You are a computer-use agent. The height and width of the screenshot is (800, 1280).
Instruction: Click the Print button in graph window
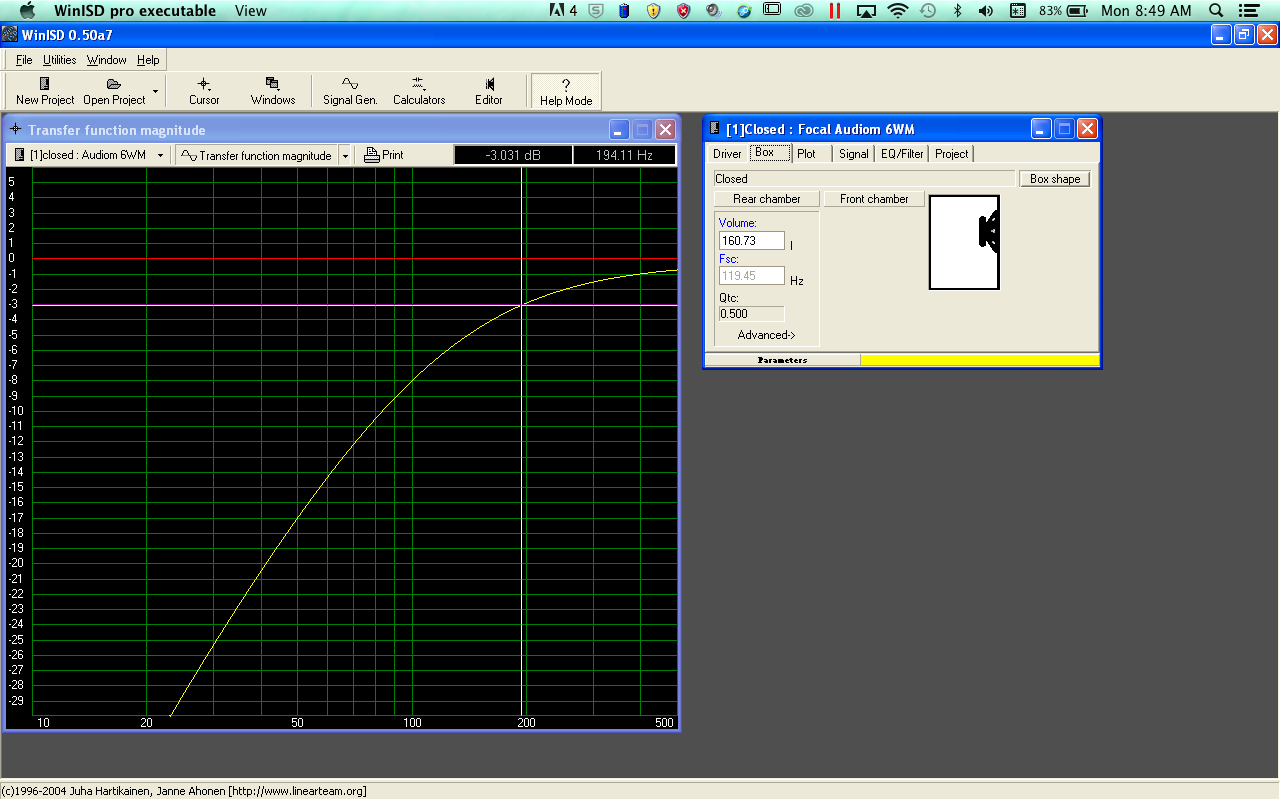coord(384,155)
